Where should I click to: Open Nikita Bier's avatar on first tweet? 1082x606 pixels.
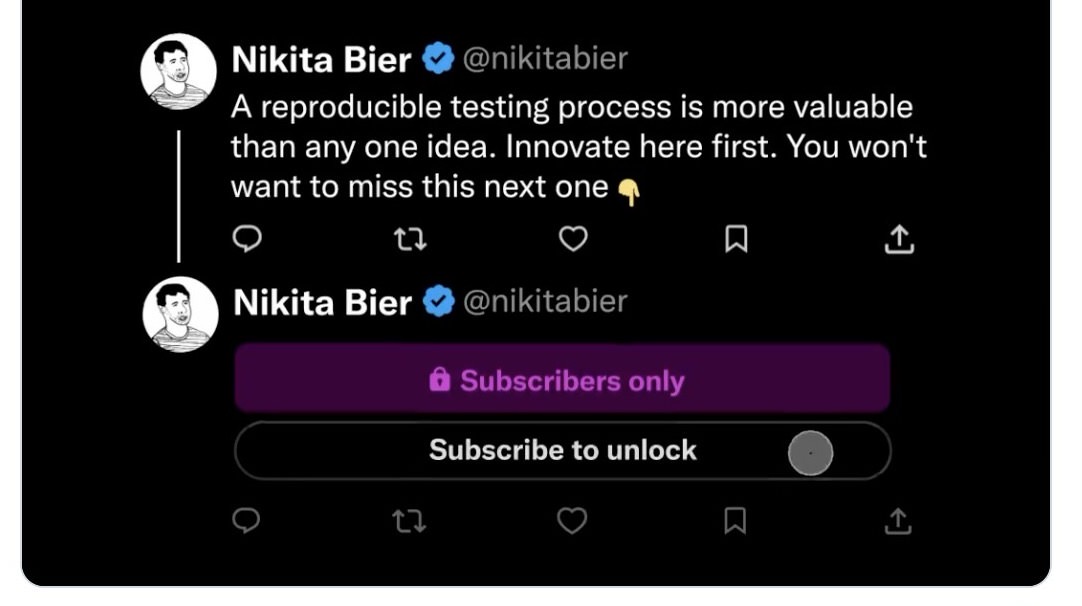[179, 71]
